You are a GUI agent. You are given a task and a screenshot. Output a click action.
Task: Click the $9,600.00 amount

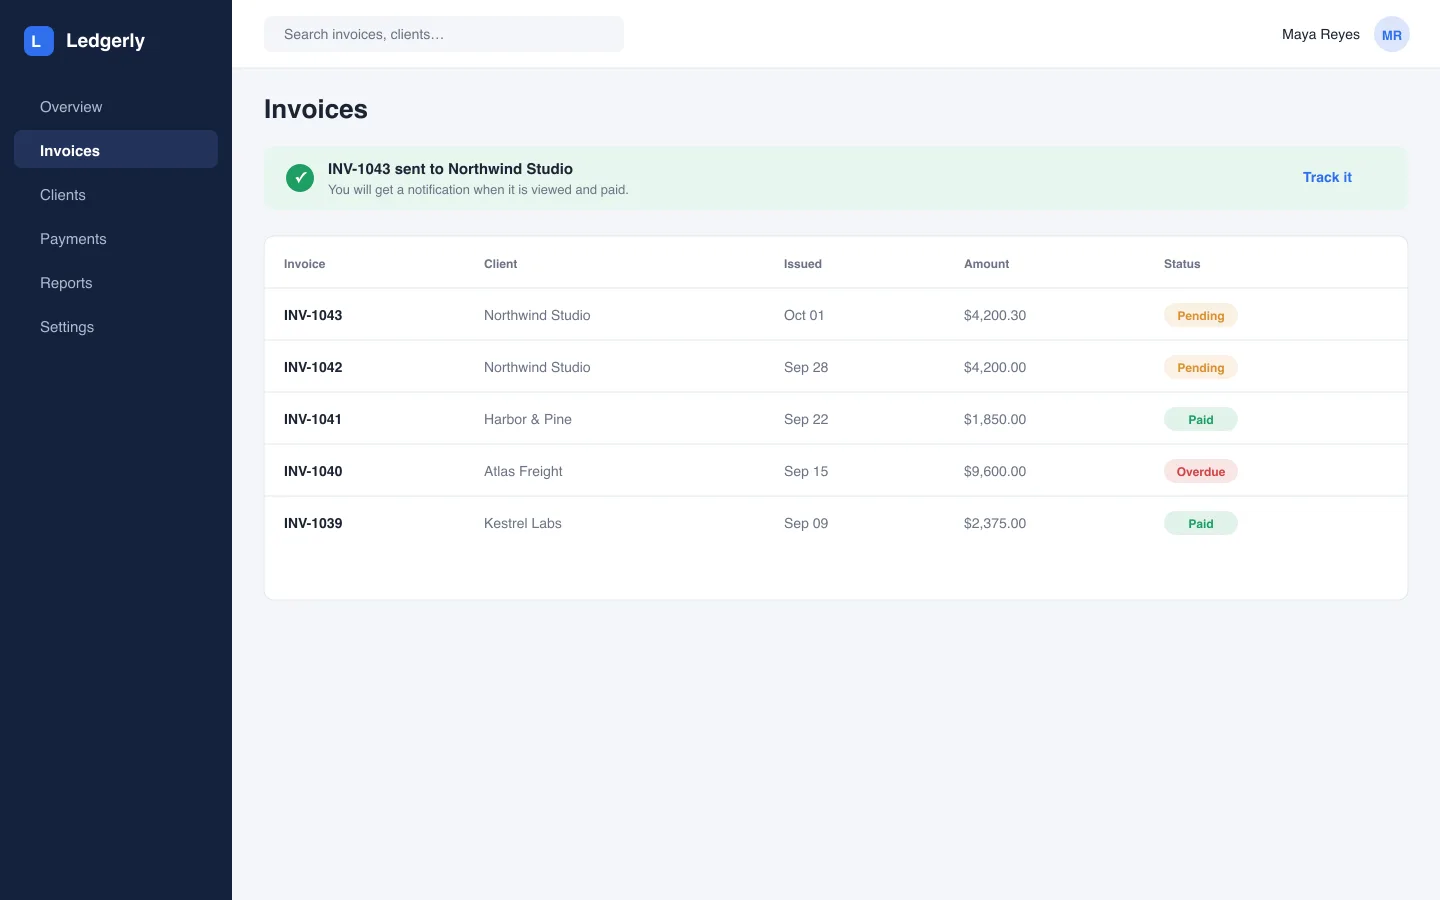tap(995, 471)
